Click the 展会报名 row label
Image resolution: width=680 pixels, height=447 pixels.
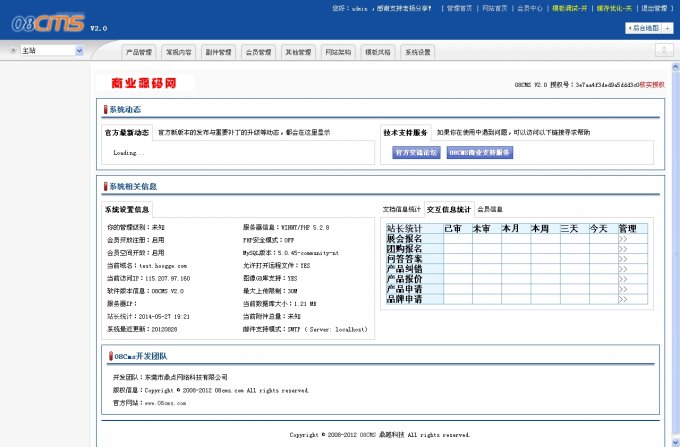(404, 238)
